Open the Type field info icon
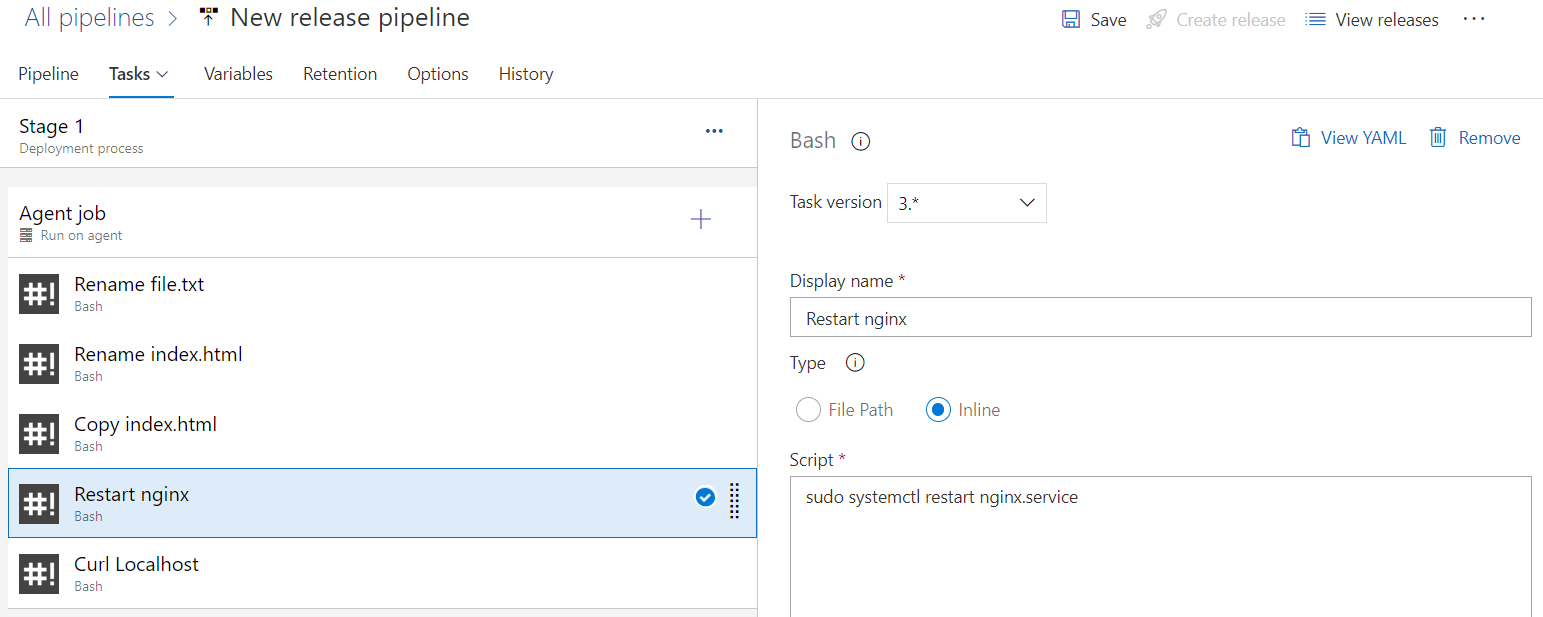The height and width of the screenshot is (617, 1543). [x=855, y=363]
